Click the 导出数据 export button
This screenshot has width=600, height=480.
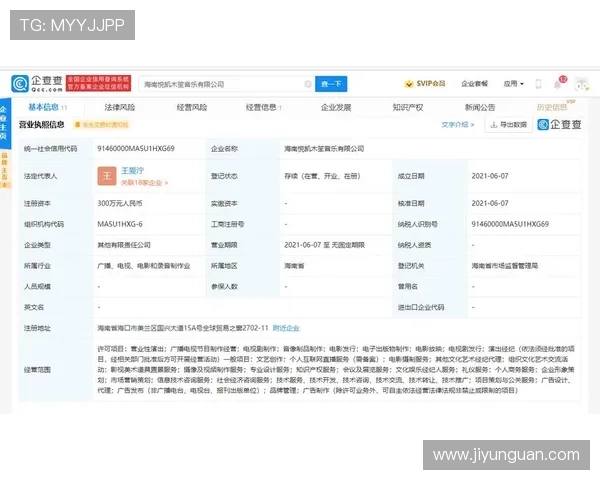[509, 124]
